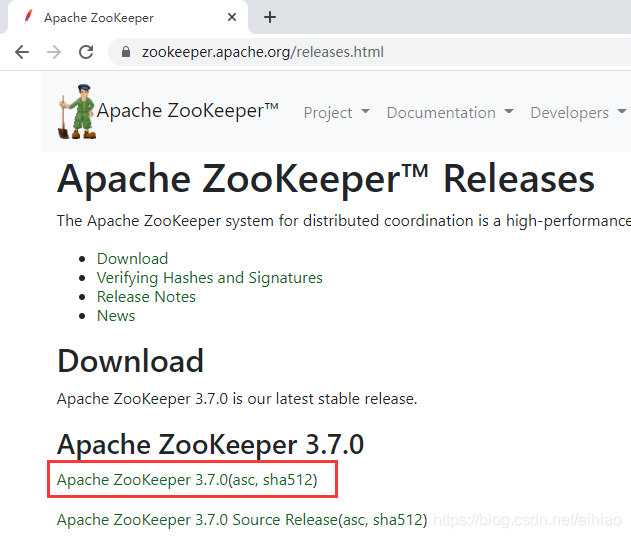Viewport: 631px width, 538px height.
Task: Expand the Developers dropdown menu
Action: click(578, 113)
